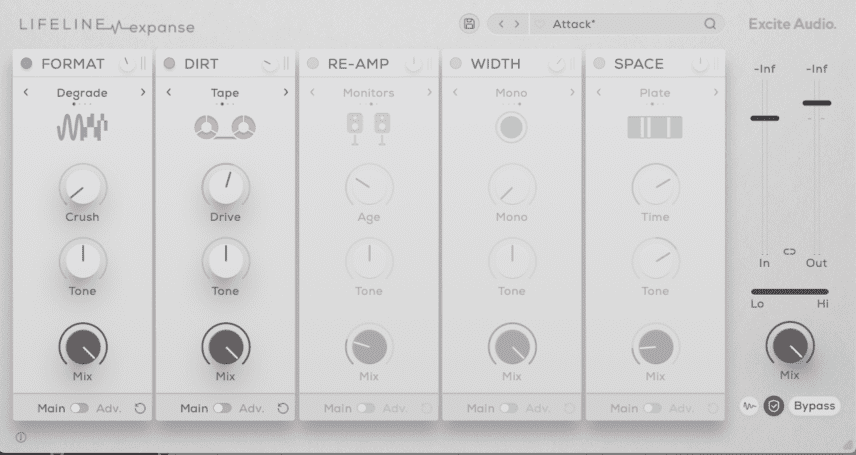
Task: Favorite the Attack preset with the heart icon
Action: point(540,24)
